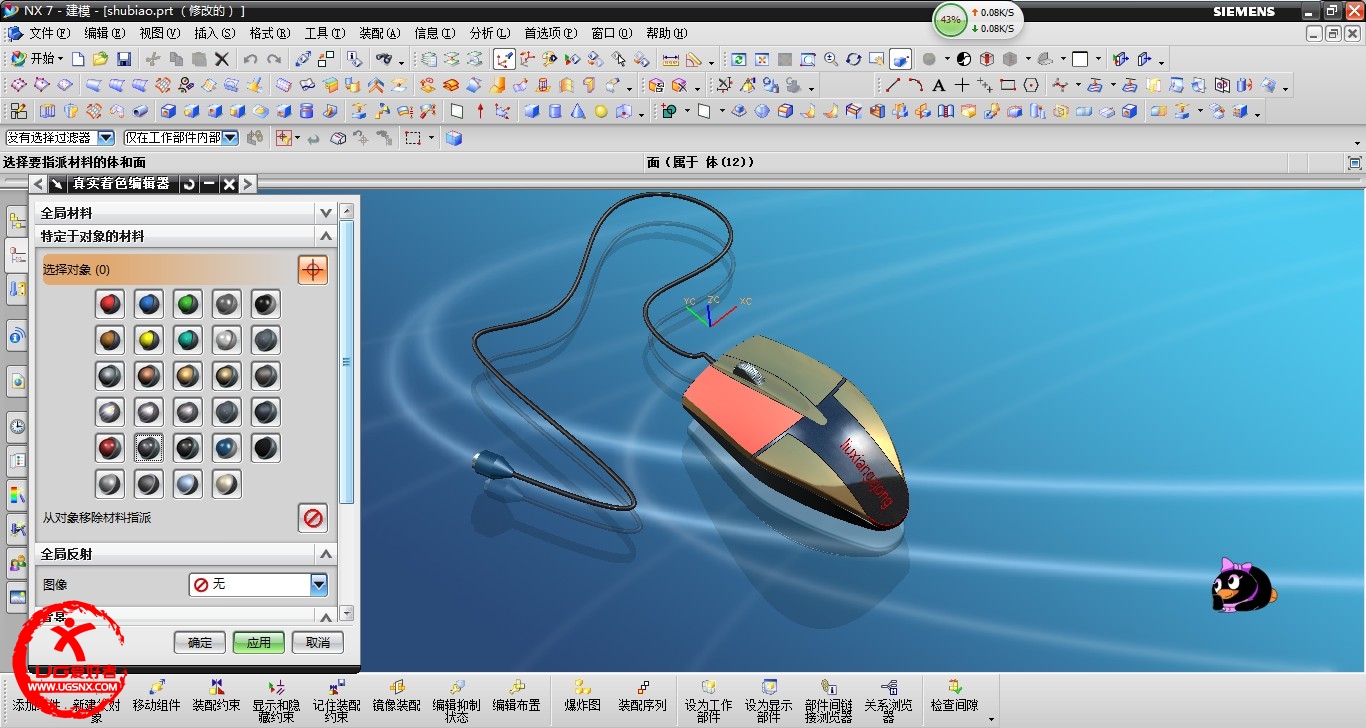
Task: Click the Cone primitive icon
Action: [578, 111]
